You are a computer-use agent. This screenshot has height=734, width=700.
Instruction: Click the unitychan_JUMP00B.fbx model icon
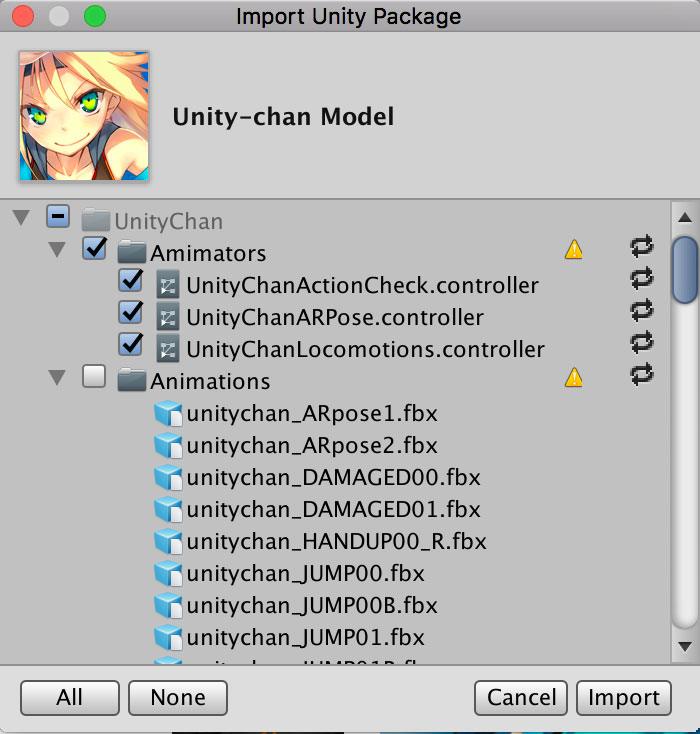tap(168, 605)
